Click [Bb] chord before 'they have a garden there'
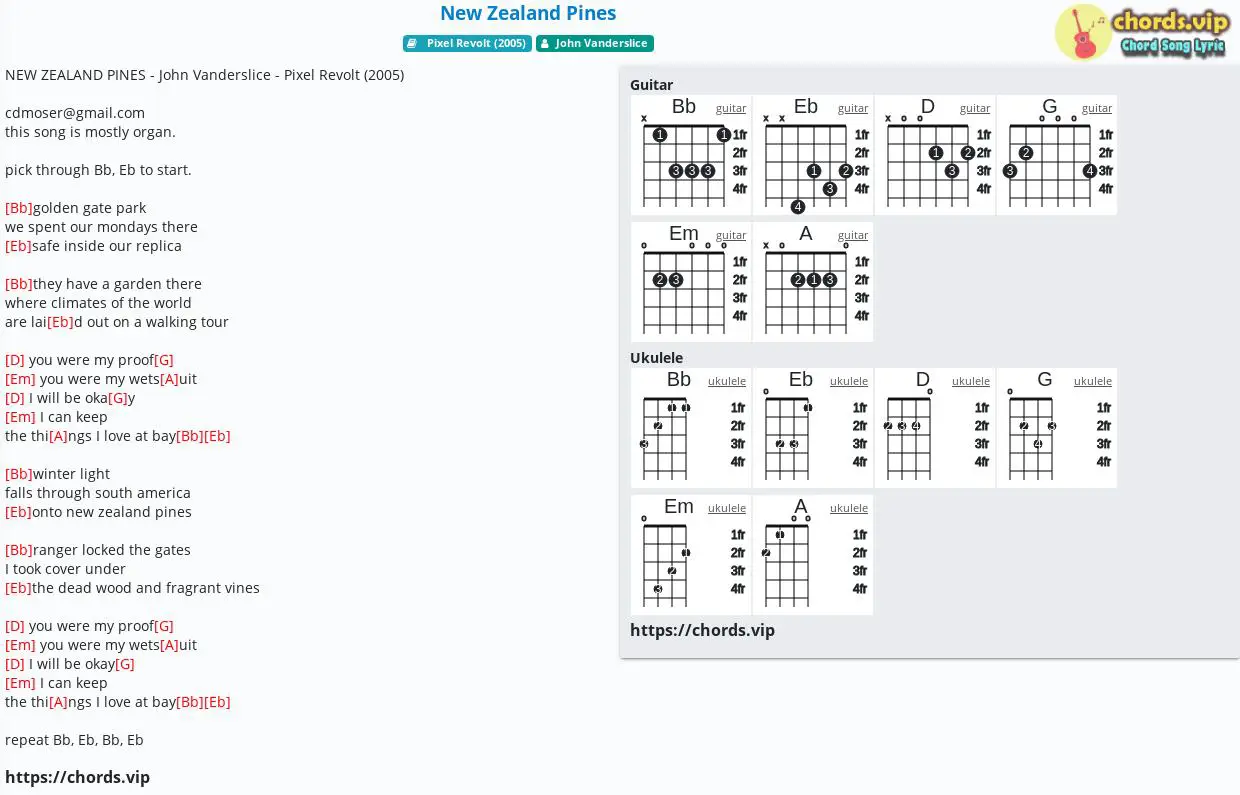1240x795 pixels. coord(19,284)
